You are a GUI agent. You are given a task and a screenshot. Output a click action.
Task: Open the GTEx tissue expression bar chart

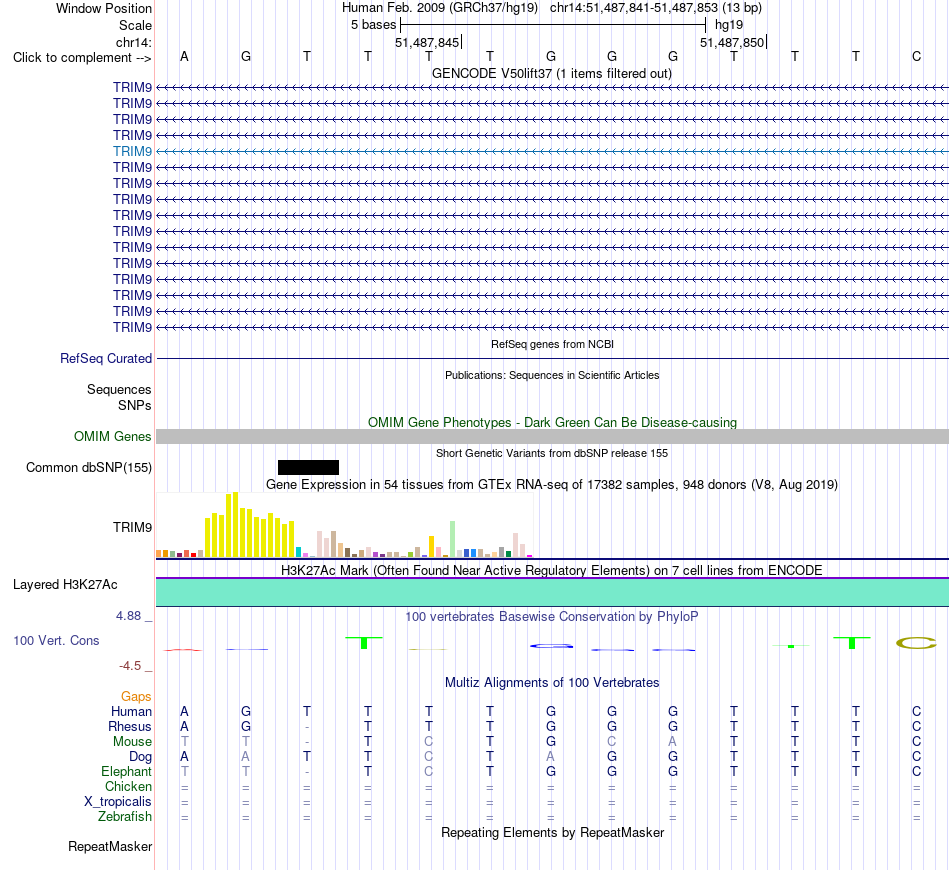(344, 525)
